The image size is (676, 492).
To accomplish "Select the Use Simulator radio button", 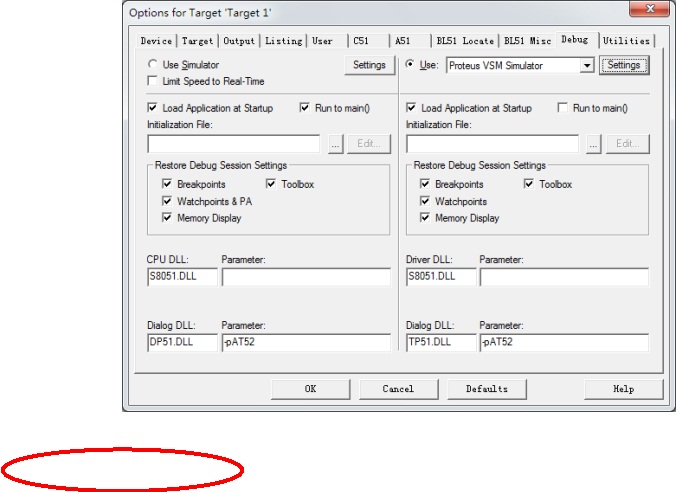I will tap(152, 64).
